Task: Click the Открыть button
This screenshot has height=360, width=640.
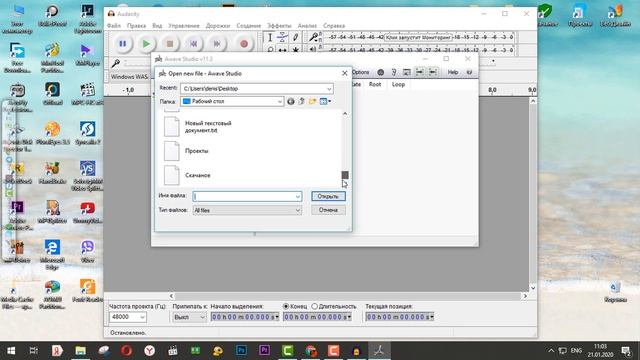Action: (328, 196)
